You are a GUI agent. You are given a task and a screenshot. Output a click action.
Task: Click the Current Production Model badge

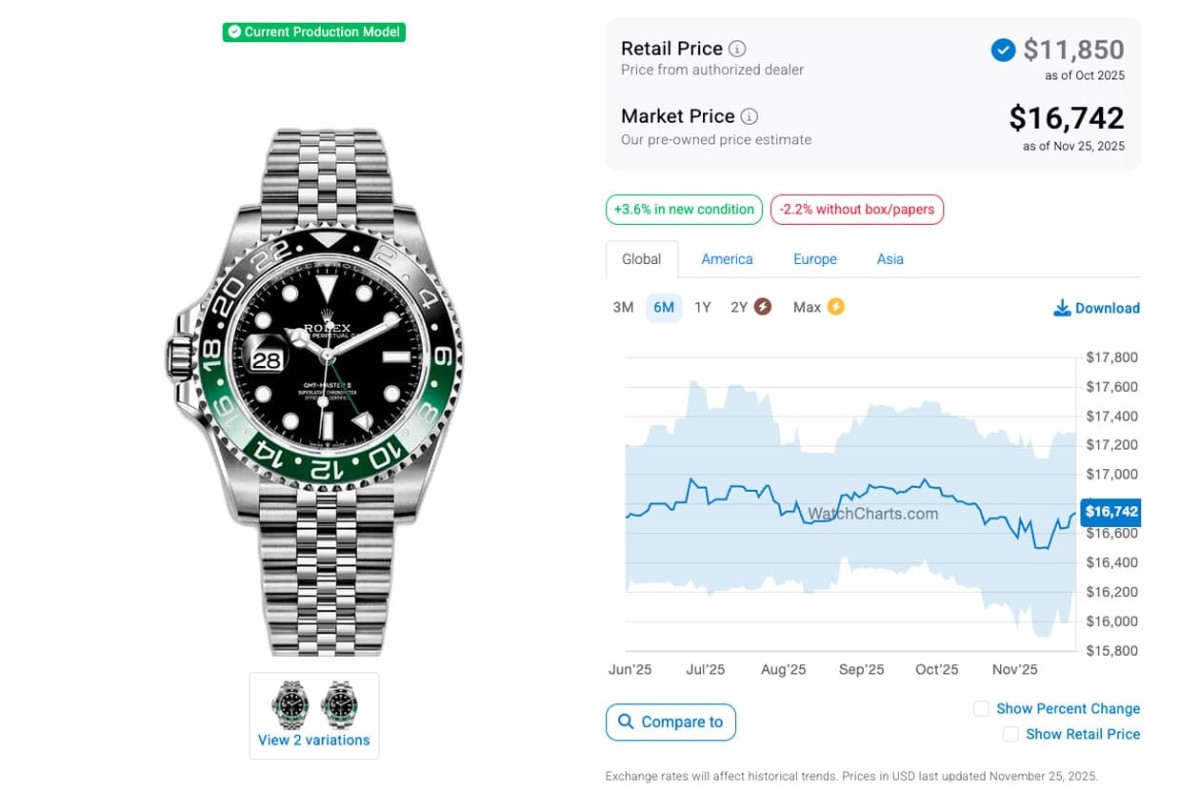pos(314,32)
